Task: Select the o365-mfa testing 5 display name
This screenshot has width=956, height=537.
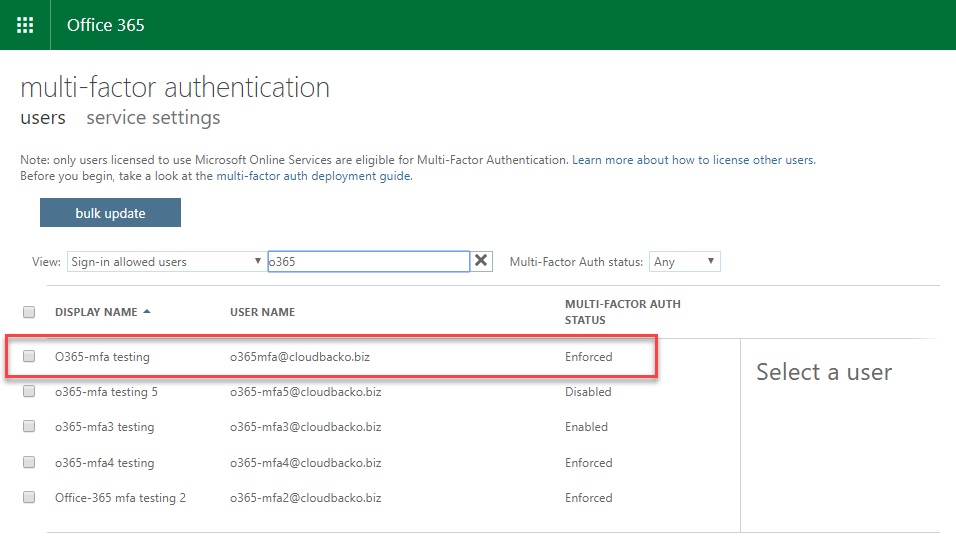Action: coord(106,392)
